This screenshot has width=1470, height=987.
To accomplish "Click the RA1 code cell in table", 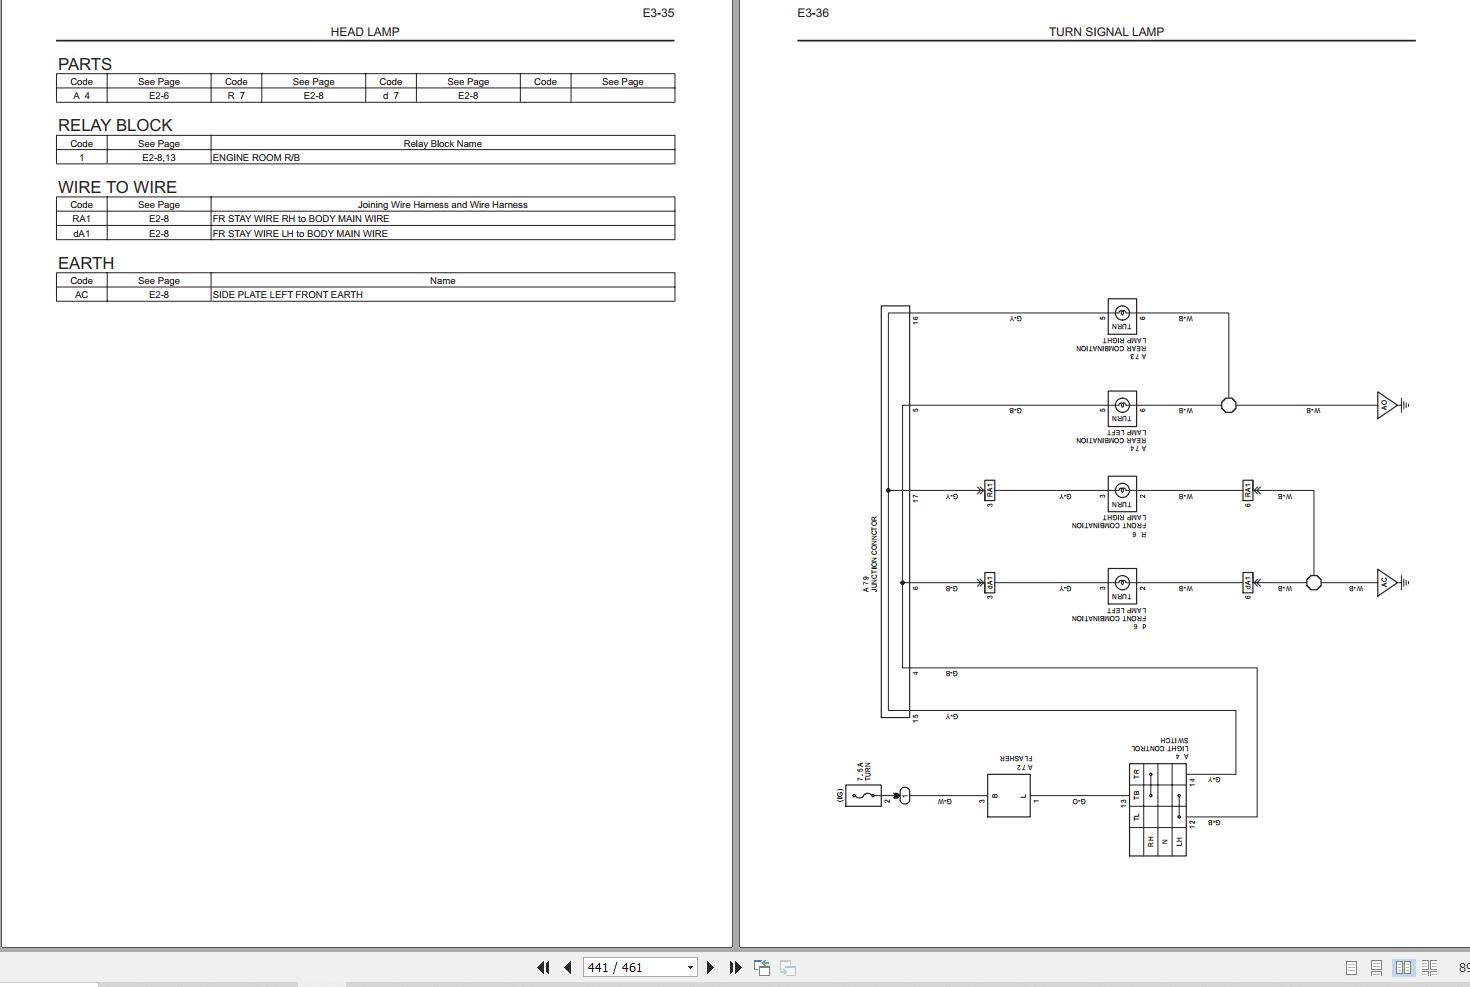I will point(82,218).
